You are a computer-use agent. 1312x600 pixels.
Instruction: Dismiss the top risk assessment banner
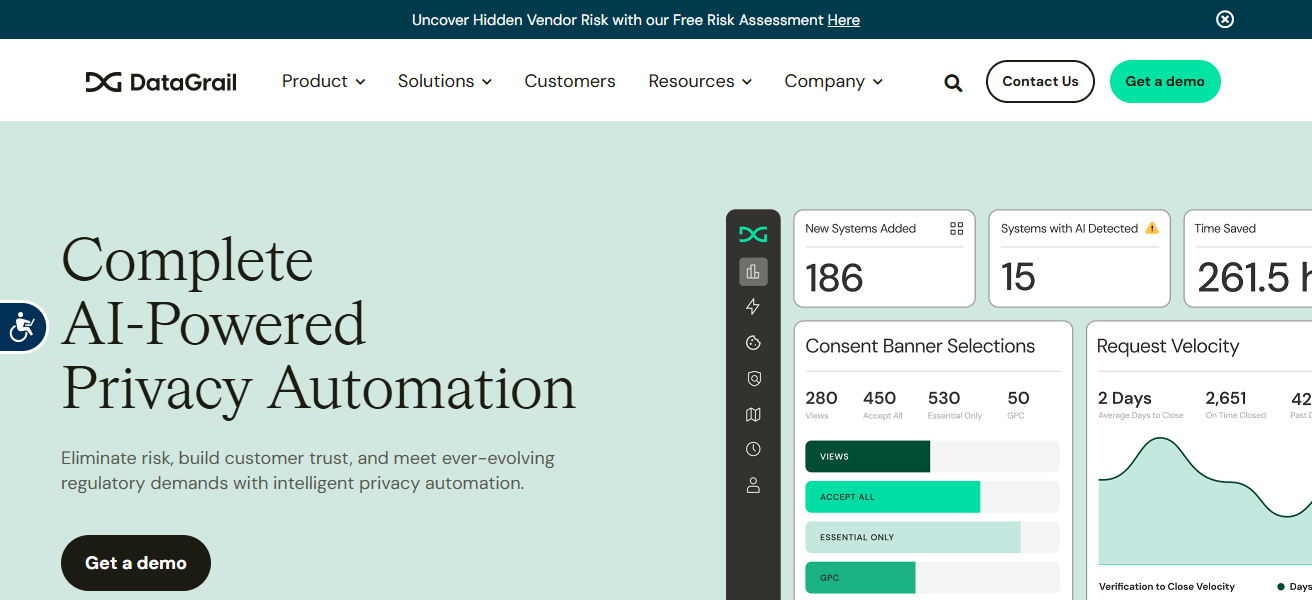tap(1225, 19)
